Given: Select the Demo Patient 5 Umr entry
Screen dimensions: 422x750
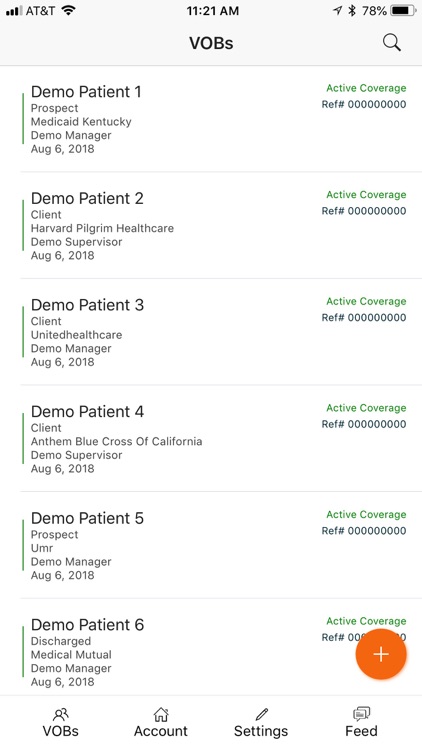Looking at the screenshot, I should click(x=221, y=545).
